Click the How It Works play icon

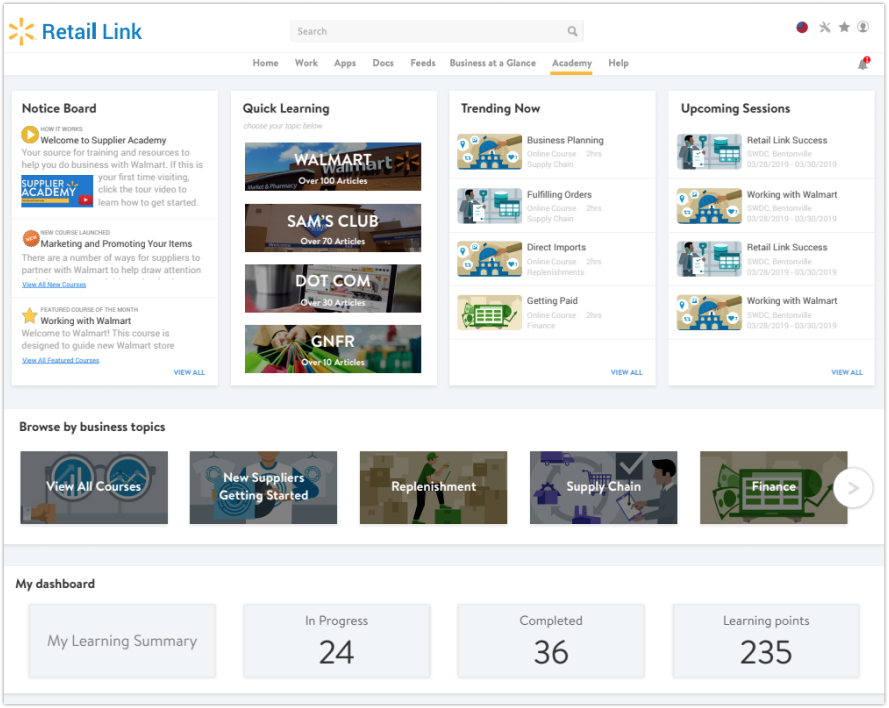click(x=29, y=134)
